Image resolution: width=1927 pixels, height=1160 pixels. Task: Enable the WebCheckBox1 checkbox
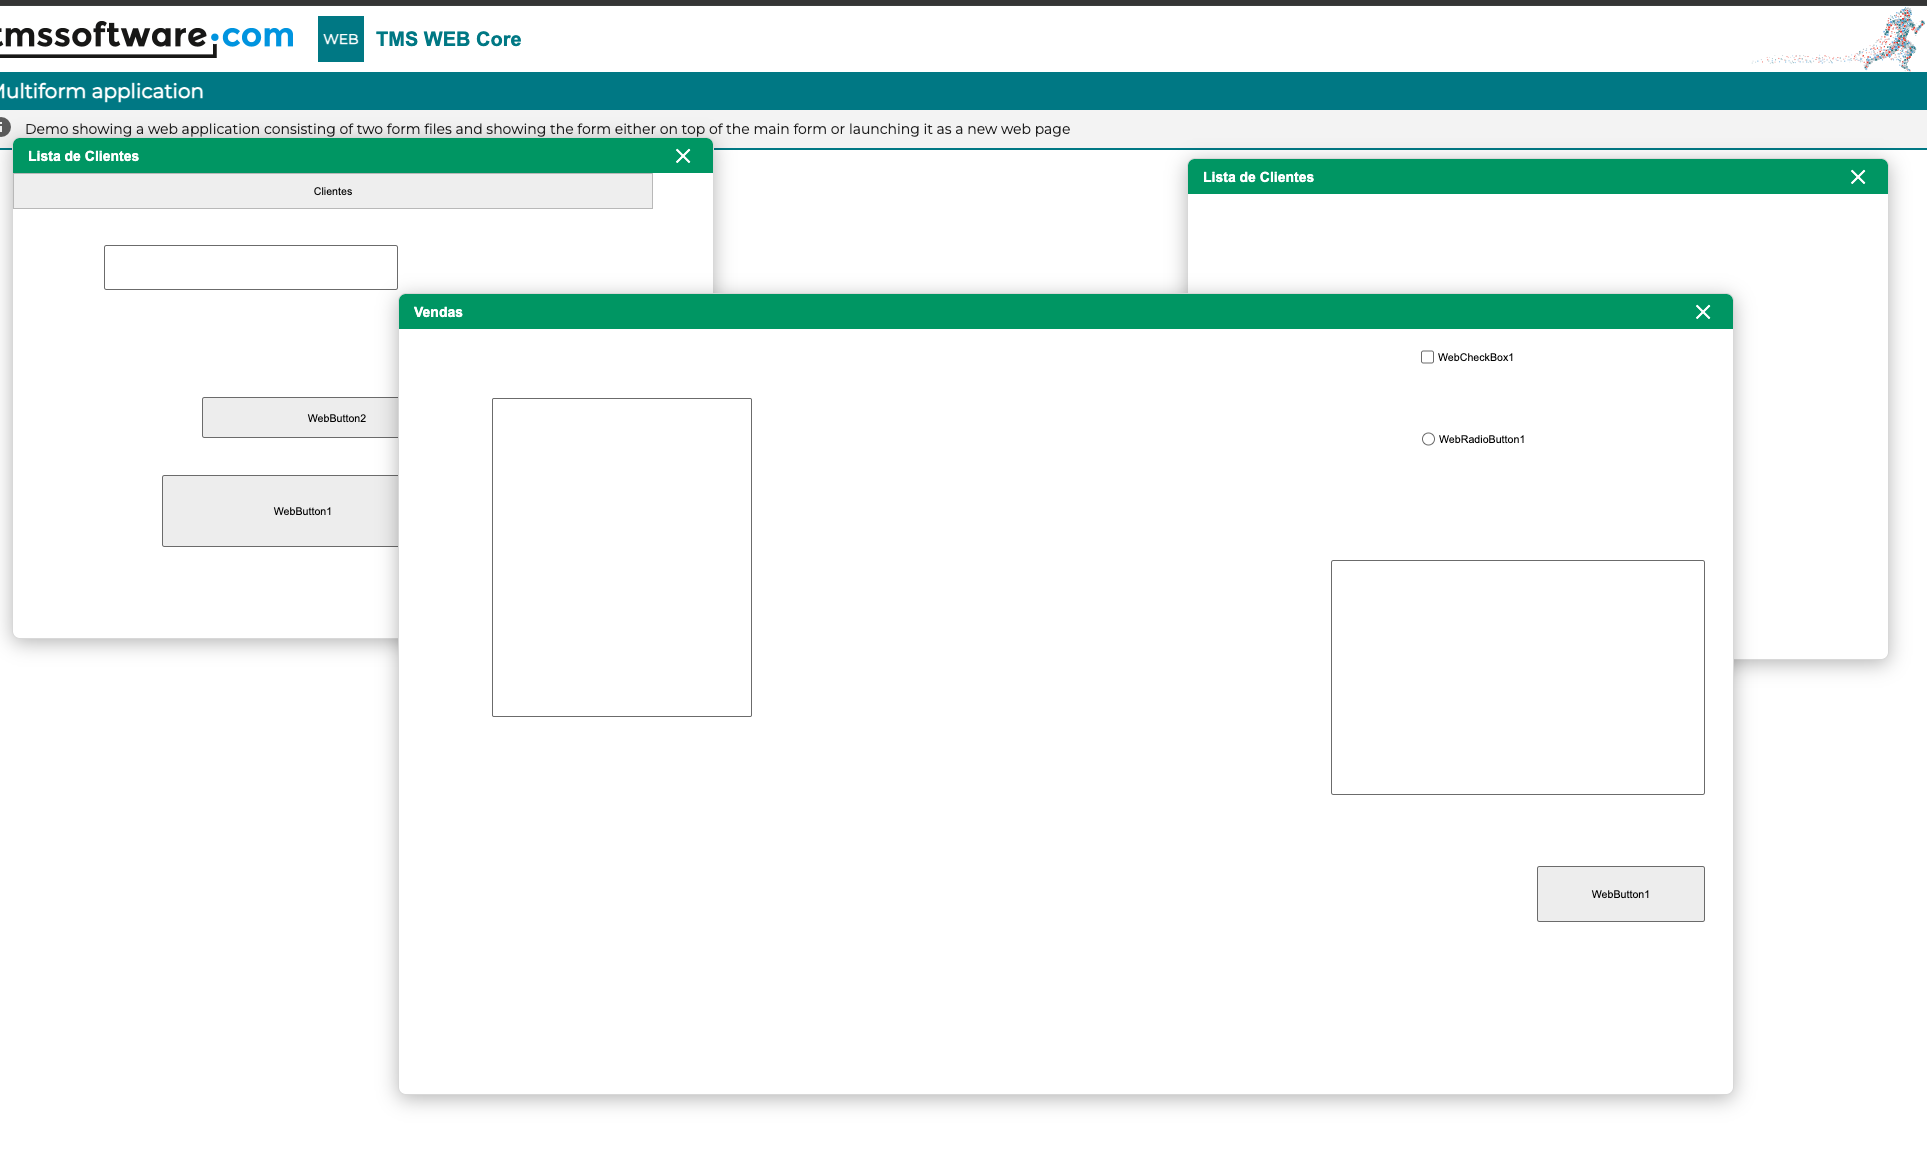click(x=1428, y=357)
